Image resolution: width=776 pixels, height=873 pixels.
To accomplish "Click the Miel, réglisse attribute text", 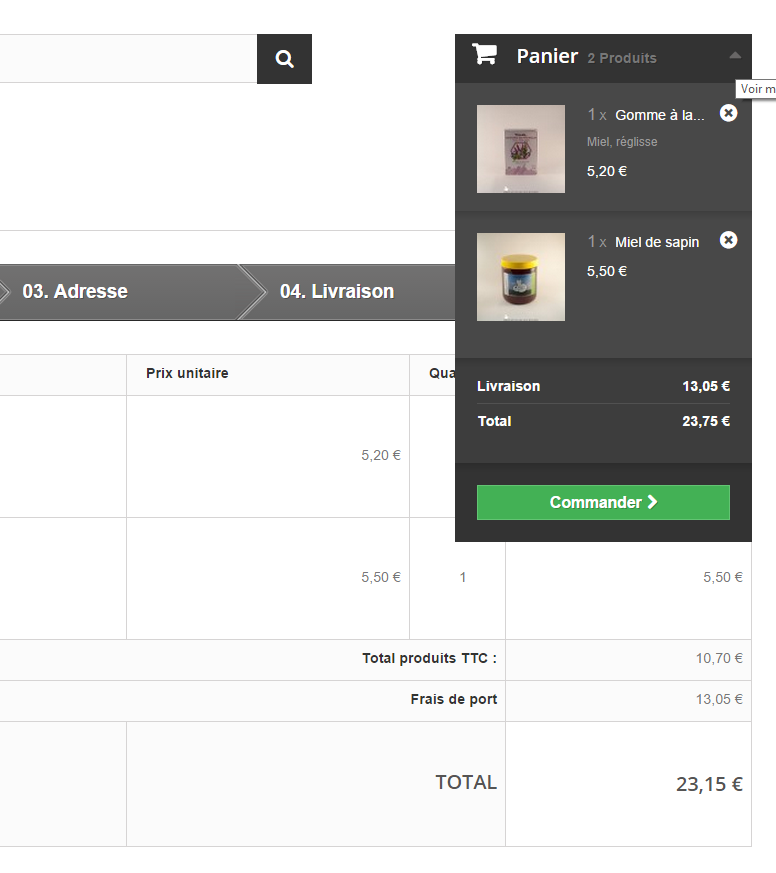I will [622, 142].
